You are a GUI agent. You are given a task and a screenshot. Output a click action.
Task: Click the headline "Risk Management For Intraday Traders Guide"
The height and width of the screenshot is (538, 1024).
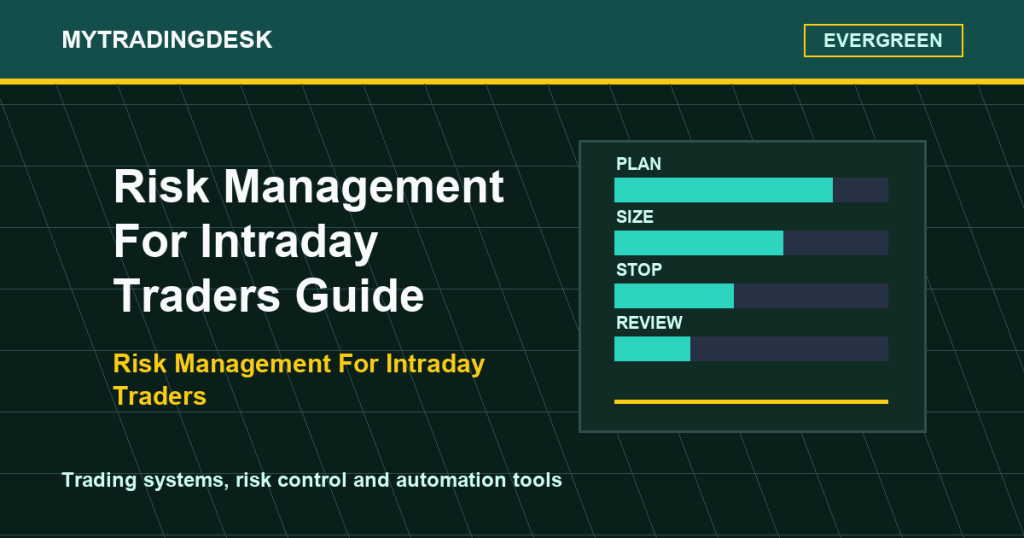click(309, 241)
